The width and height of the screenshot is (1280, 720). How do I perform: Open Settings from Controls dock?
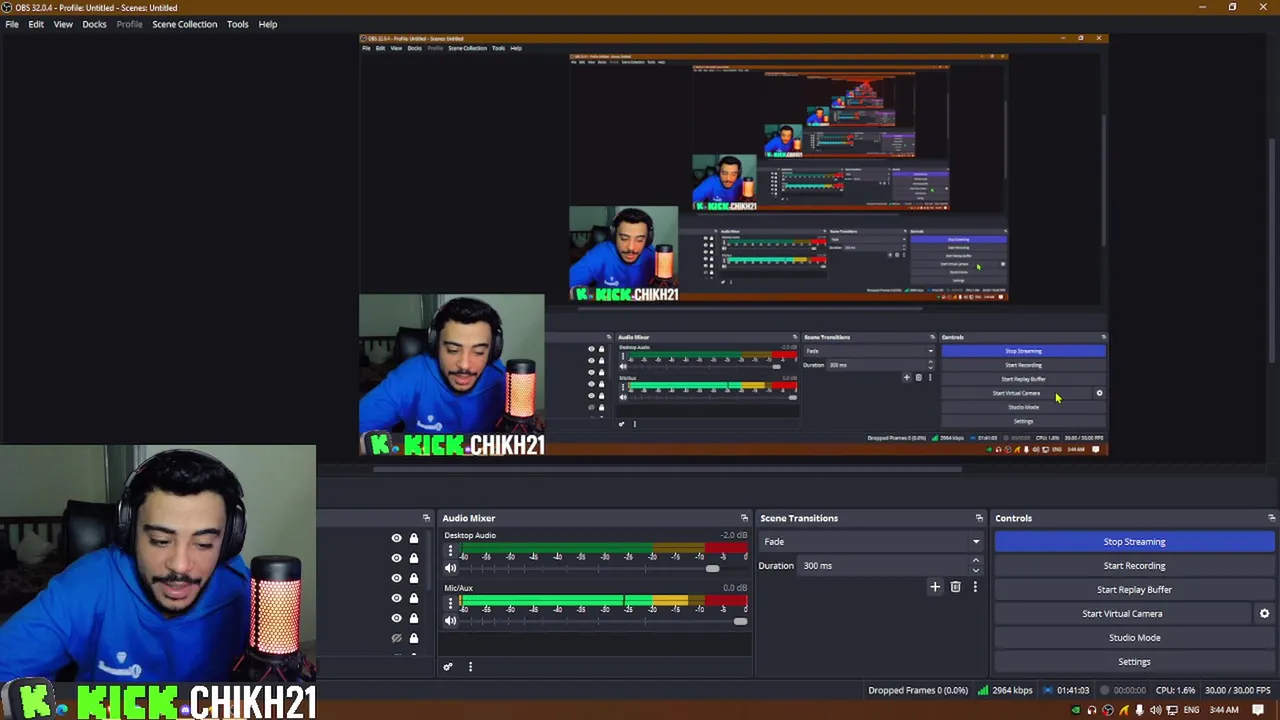click(1134, 662)
